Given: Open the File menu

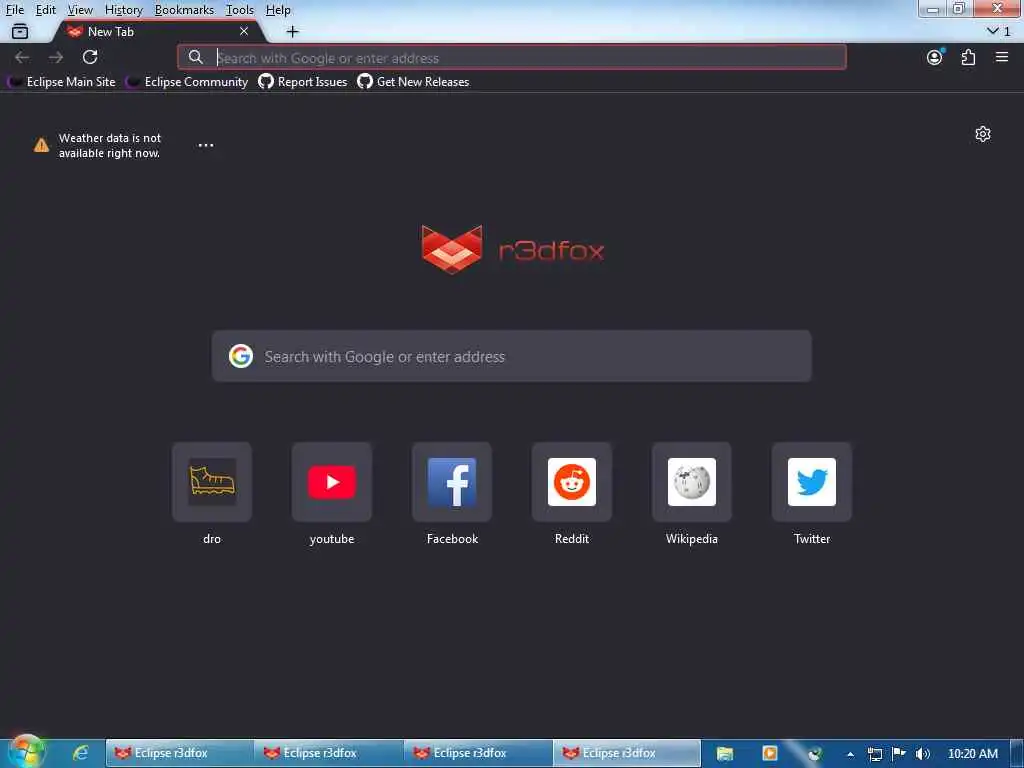Looking at the screenshot, I should (15, 10).
